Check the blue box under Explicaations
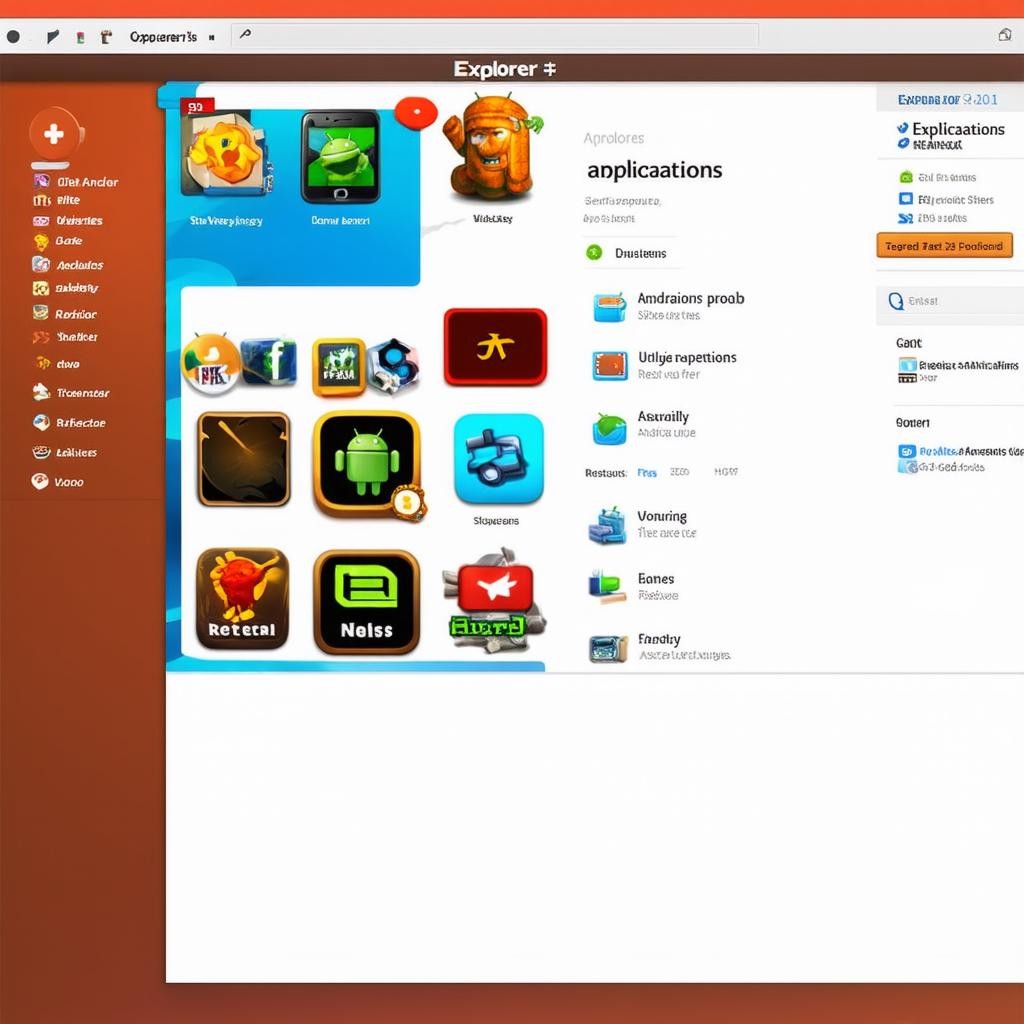This screenshot has width=1024, height=1024. coord(906,199)
